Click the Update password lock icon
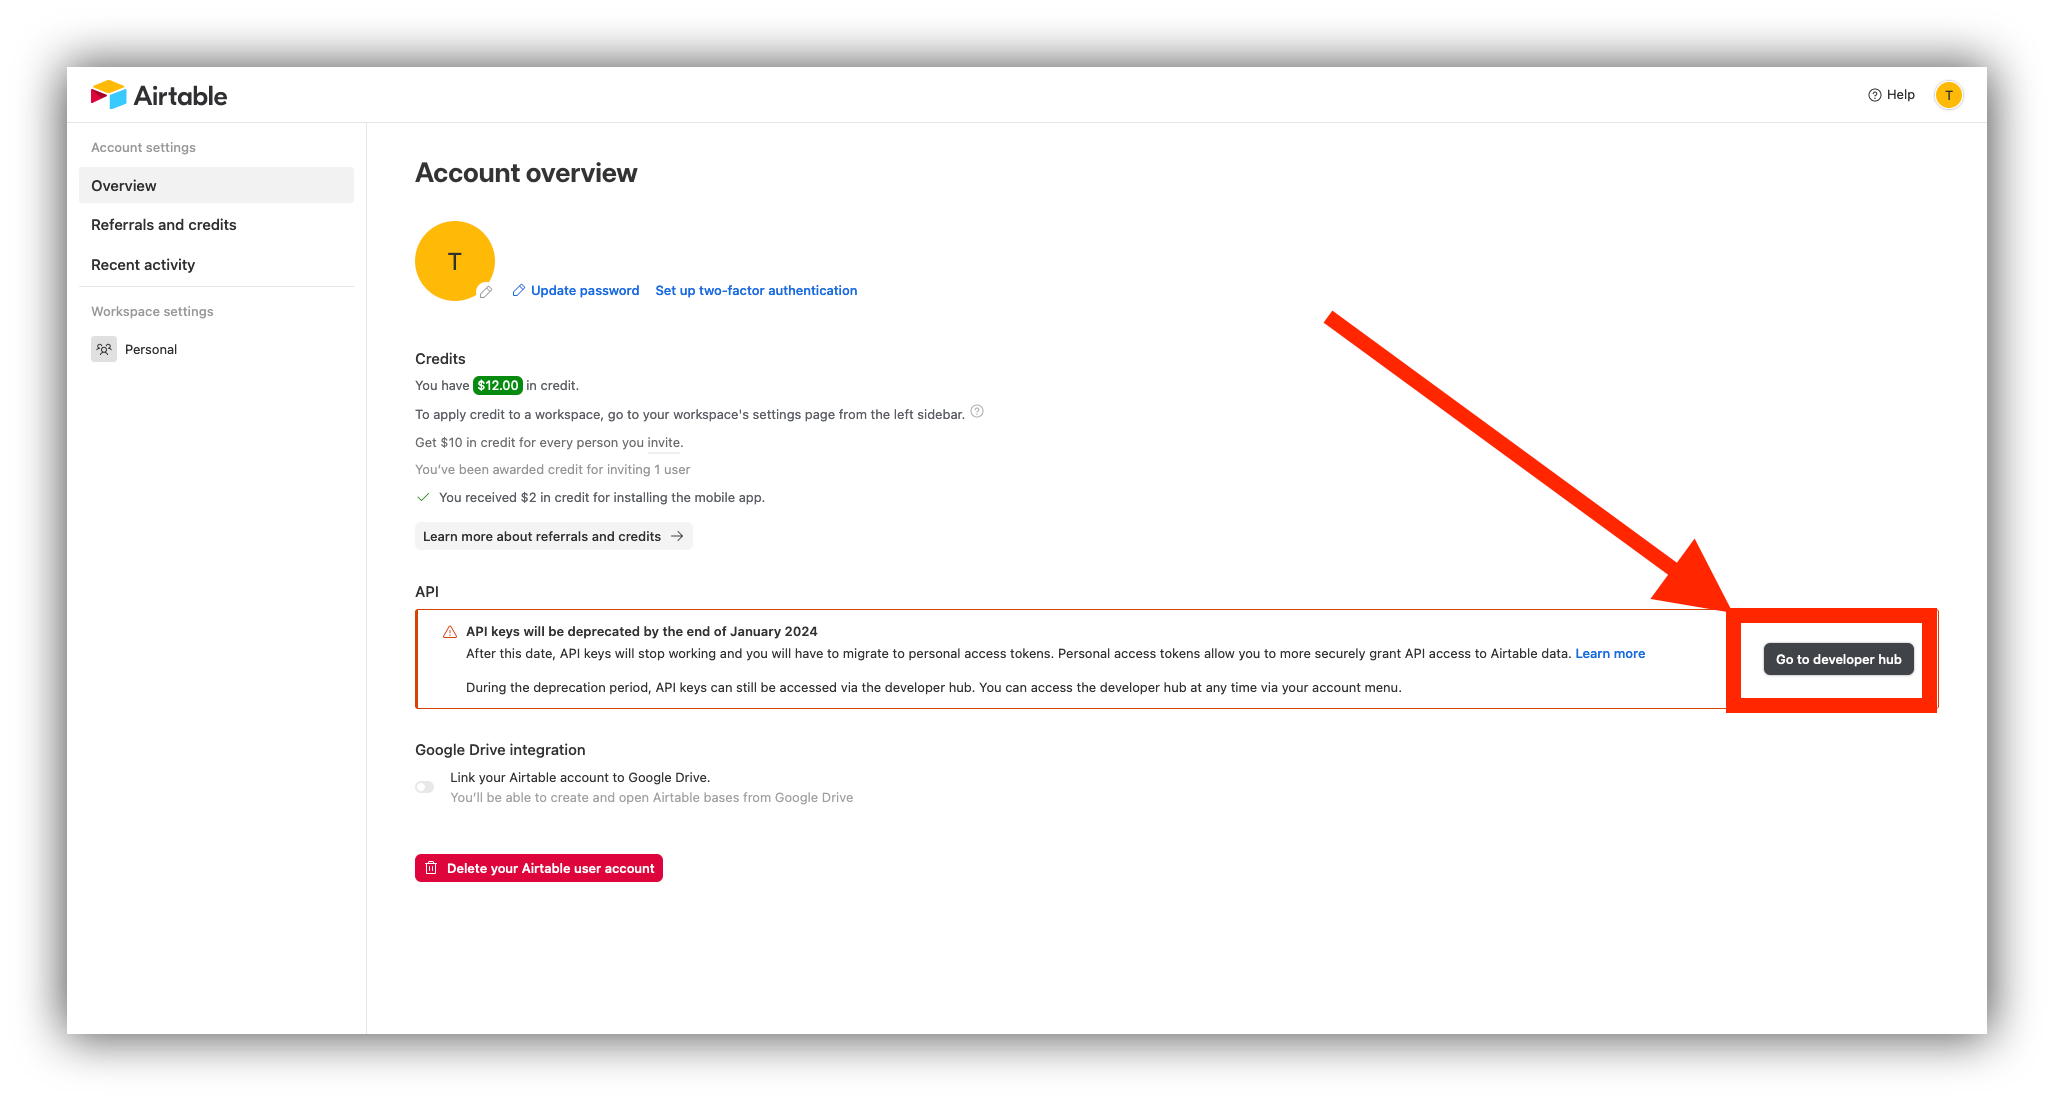 coord(518,290)
